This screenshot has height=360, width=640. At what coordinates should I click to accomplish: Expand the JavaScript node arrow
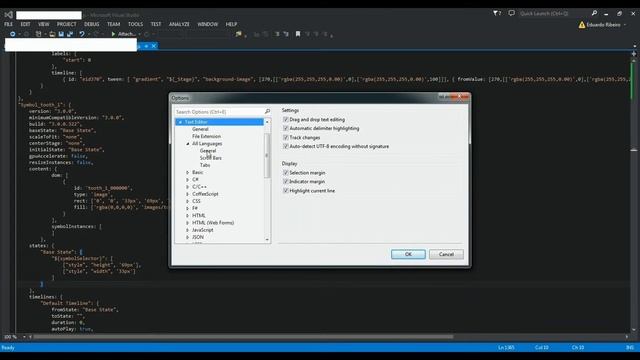[x=187, y=230]
